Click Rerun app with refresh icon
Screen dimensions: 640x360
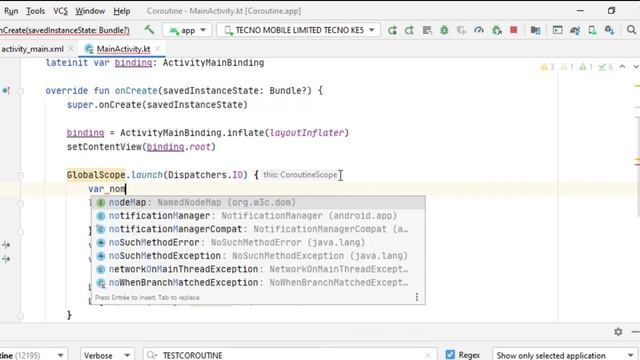tap(392, 30)
